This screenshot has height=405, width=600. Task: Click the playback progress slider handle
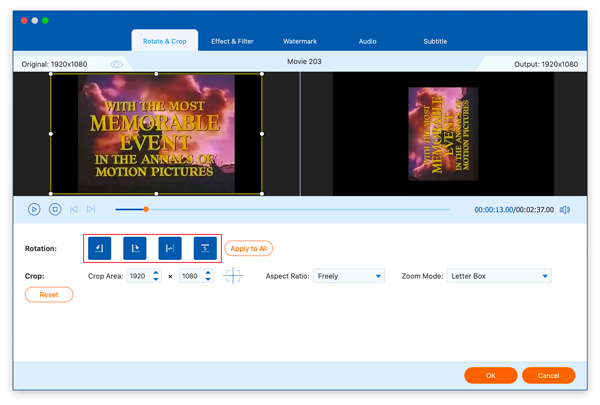pyautogui.click(x=146, y=210)
